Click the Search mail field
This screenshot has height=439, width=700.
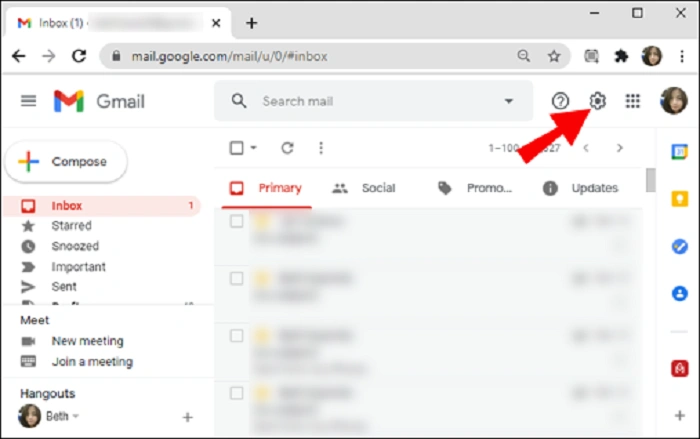(373, 101)
